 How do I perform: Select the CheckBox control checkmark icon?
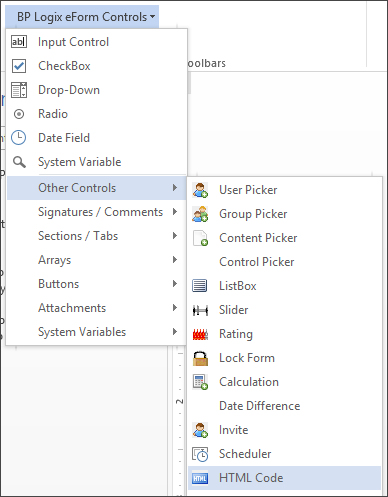coord(19,66)
